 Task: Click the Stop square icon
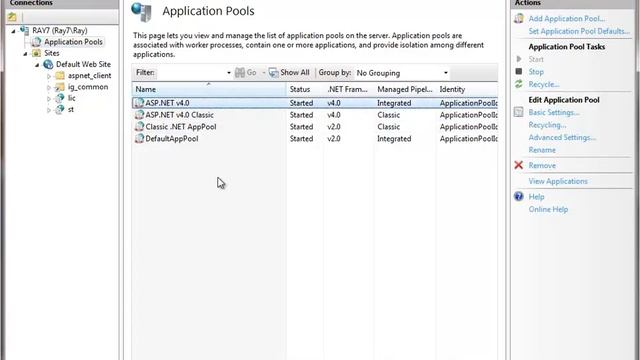click(x=519, y=71)
